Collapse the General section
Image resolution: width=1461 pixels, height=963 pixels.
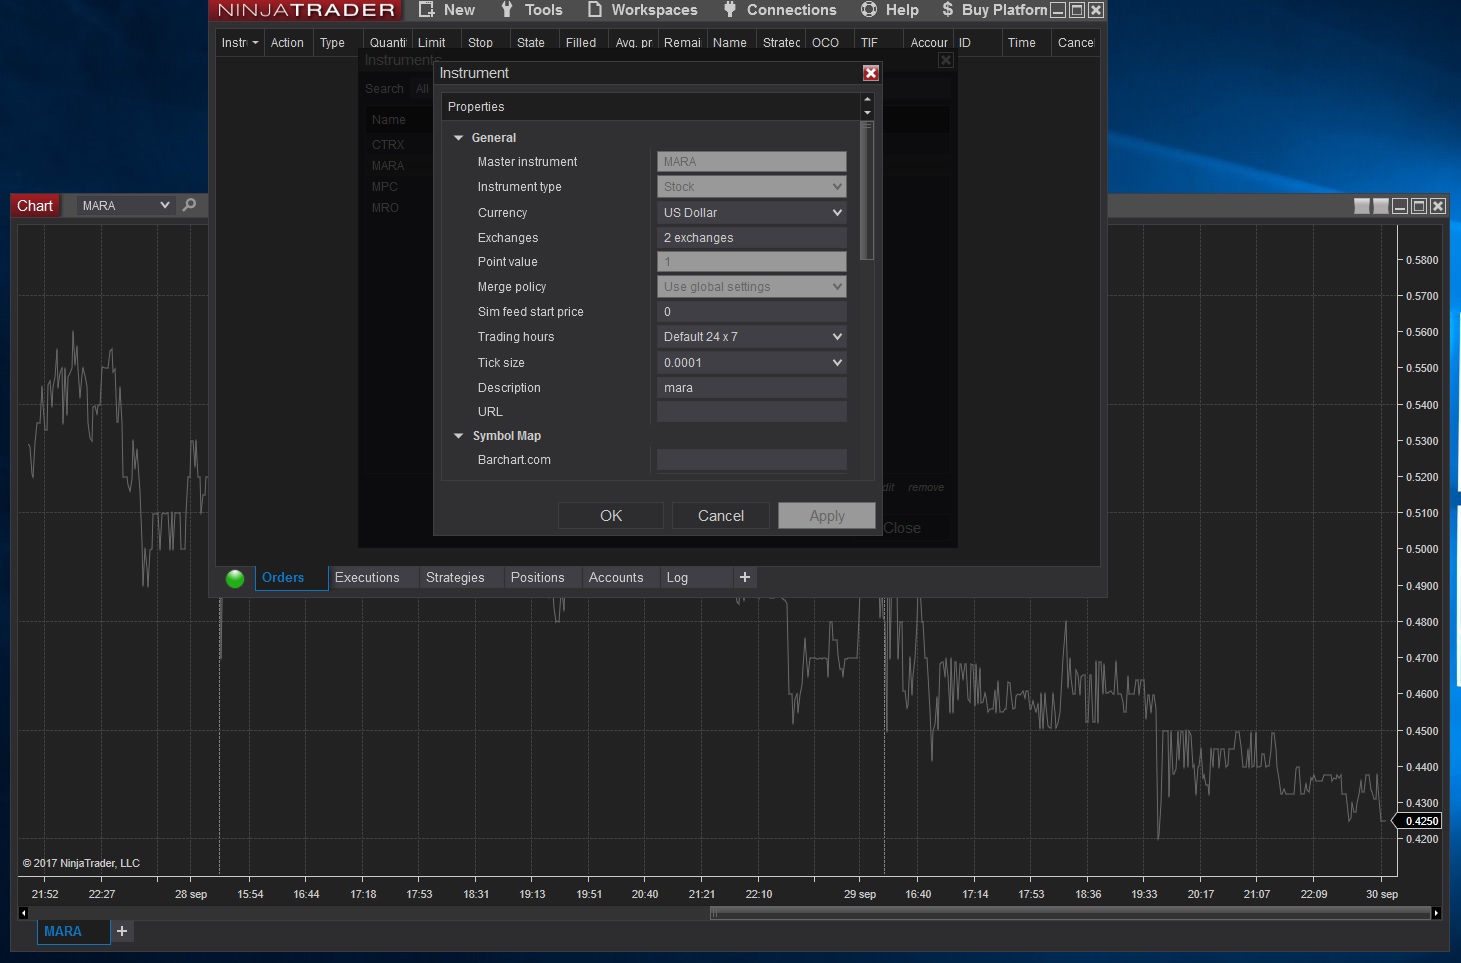(x=459, y=138)
